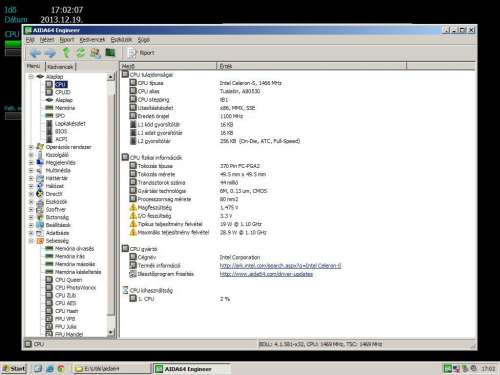Expand the DirectX node
The image size is (500, 375).
[x=31, y=194]
